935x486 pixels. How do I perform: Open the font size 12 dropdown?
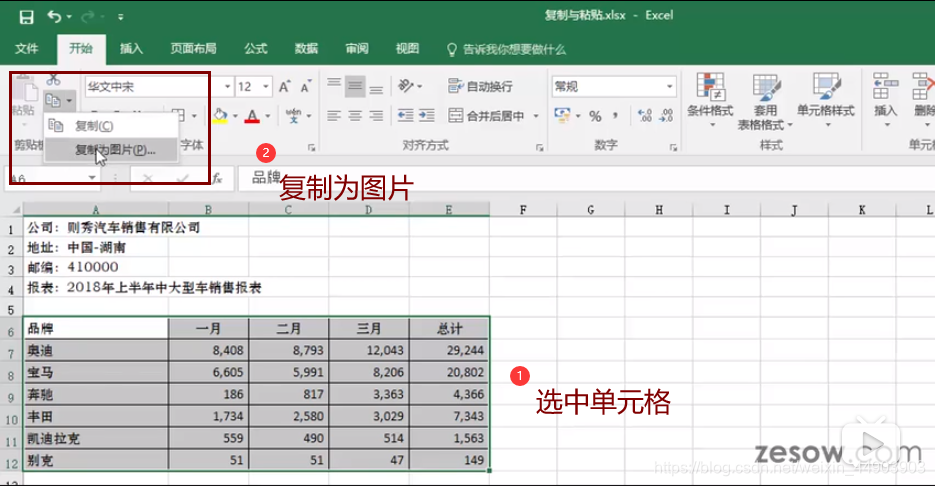click(267, 86)
